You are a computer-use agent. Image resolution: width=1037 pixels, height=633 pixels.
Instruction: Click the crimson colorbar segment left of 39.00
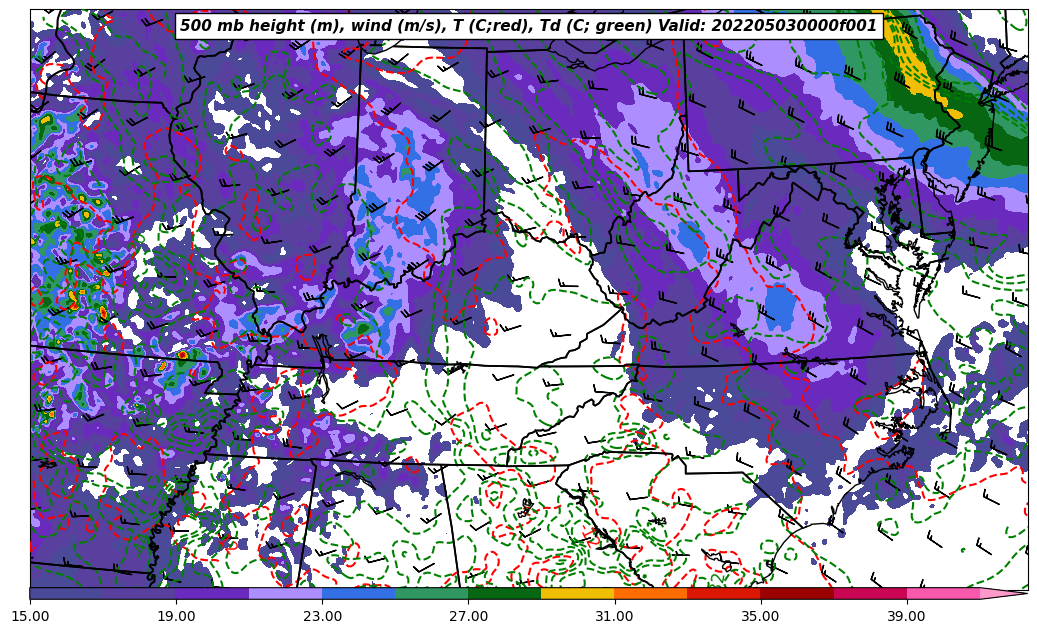tap(870, 593)
